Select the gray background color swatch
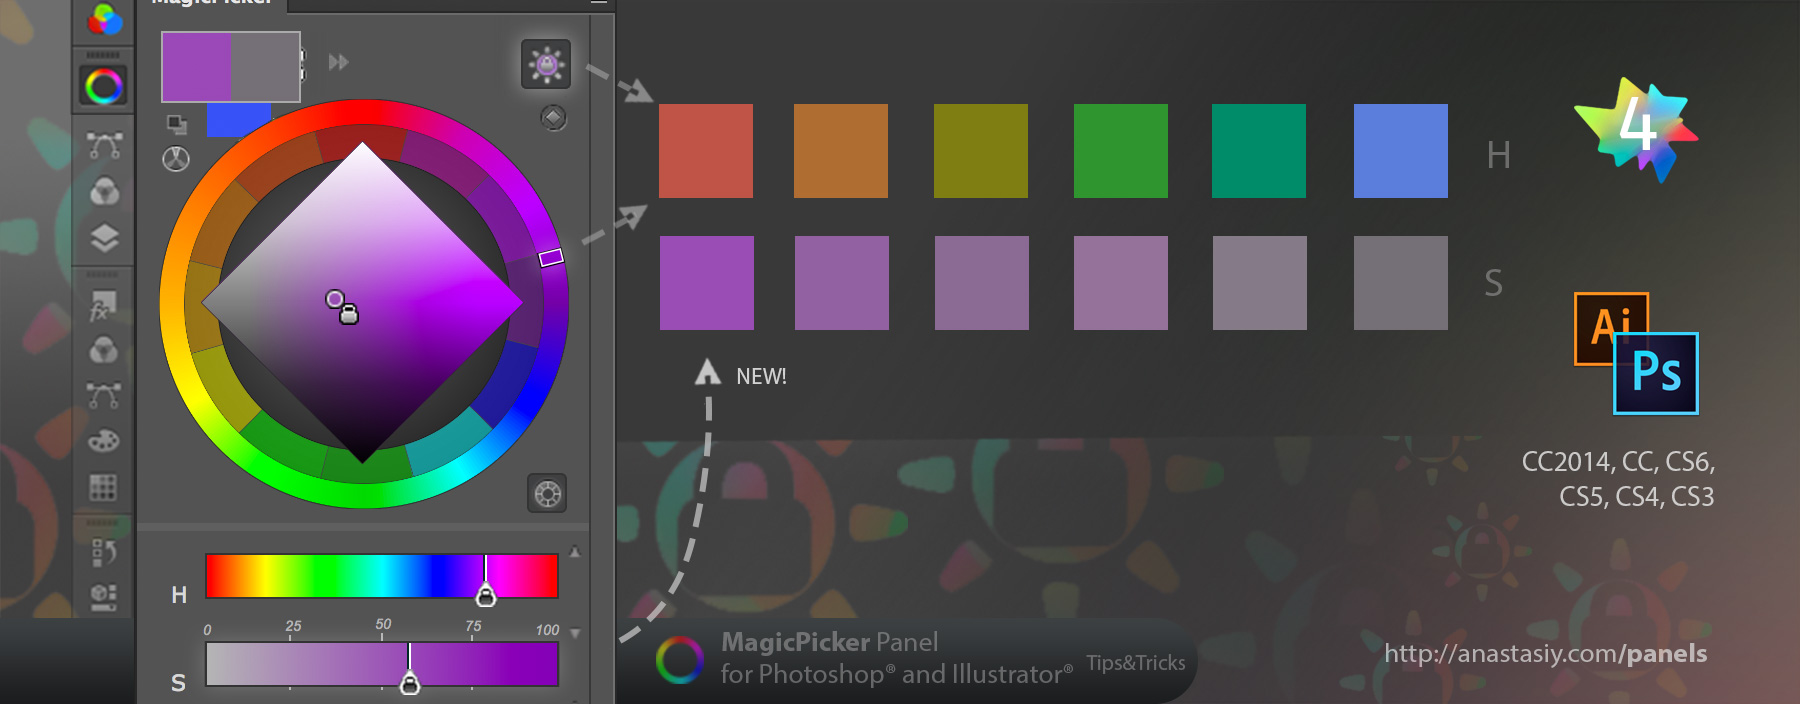1800x704 pixels. [x=266, y=67]
